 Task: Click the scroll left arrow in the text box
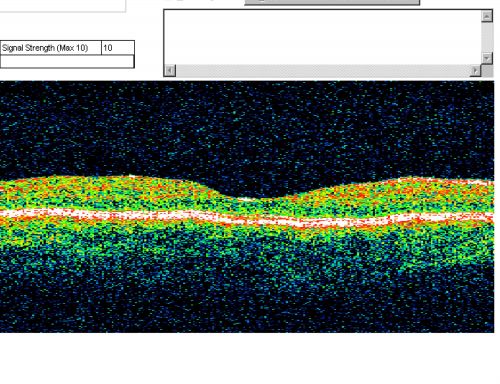[x=170, y=71]
